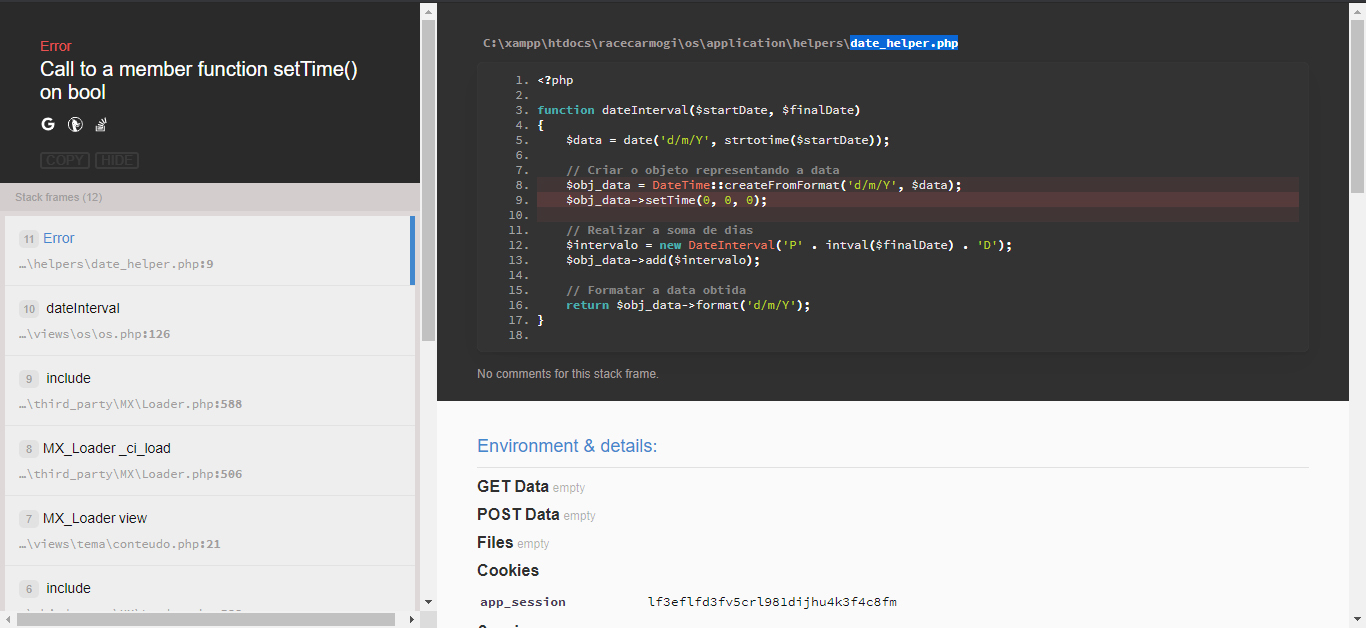Click the 'app_session' cookie name

[x=523, y=602]
